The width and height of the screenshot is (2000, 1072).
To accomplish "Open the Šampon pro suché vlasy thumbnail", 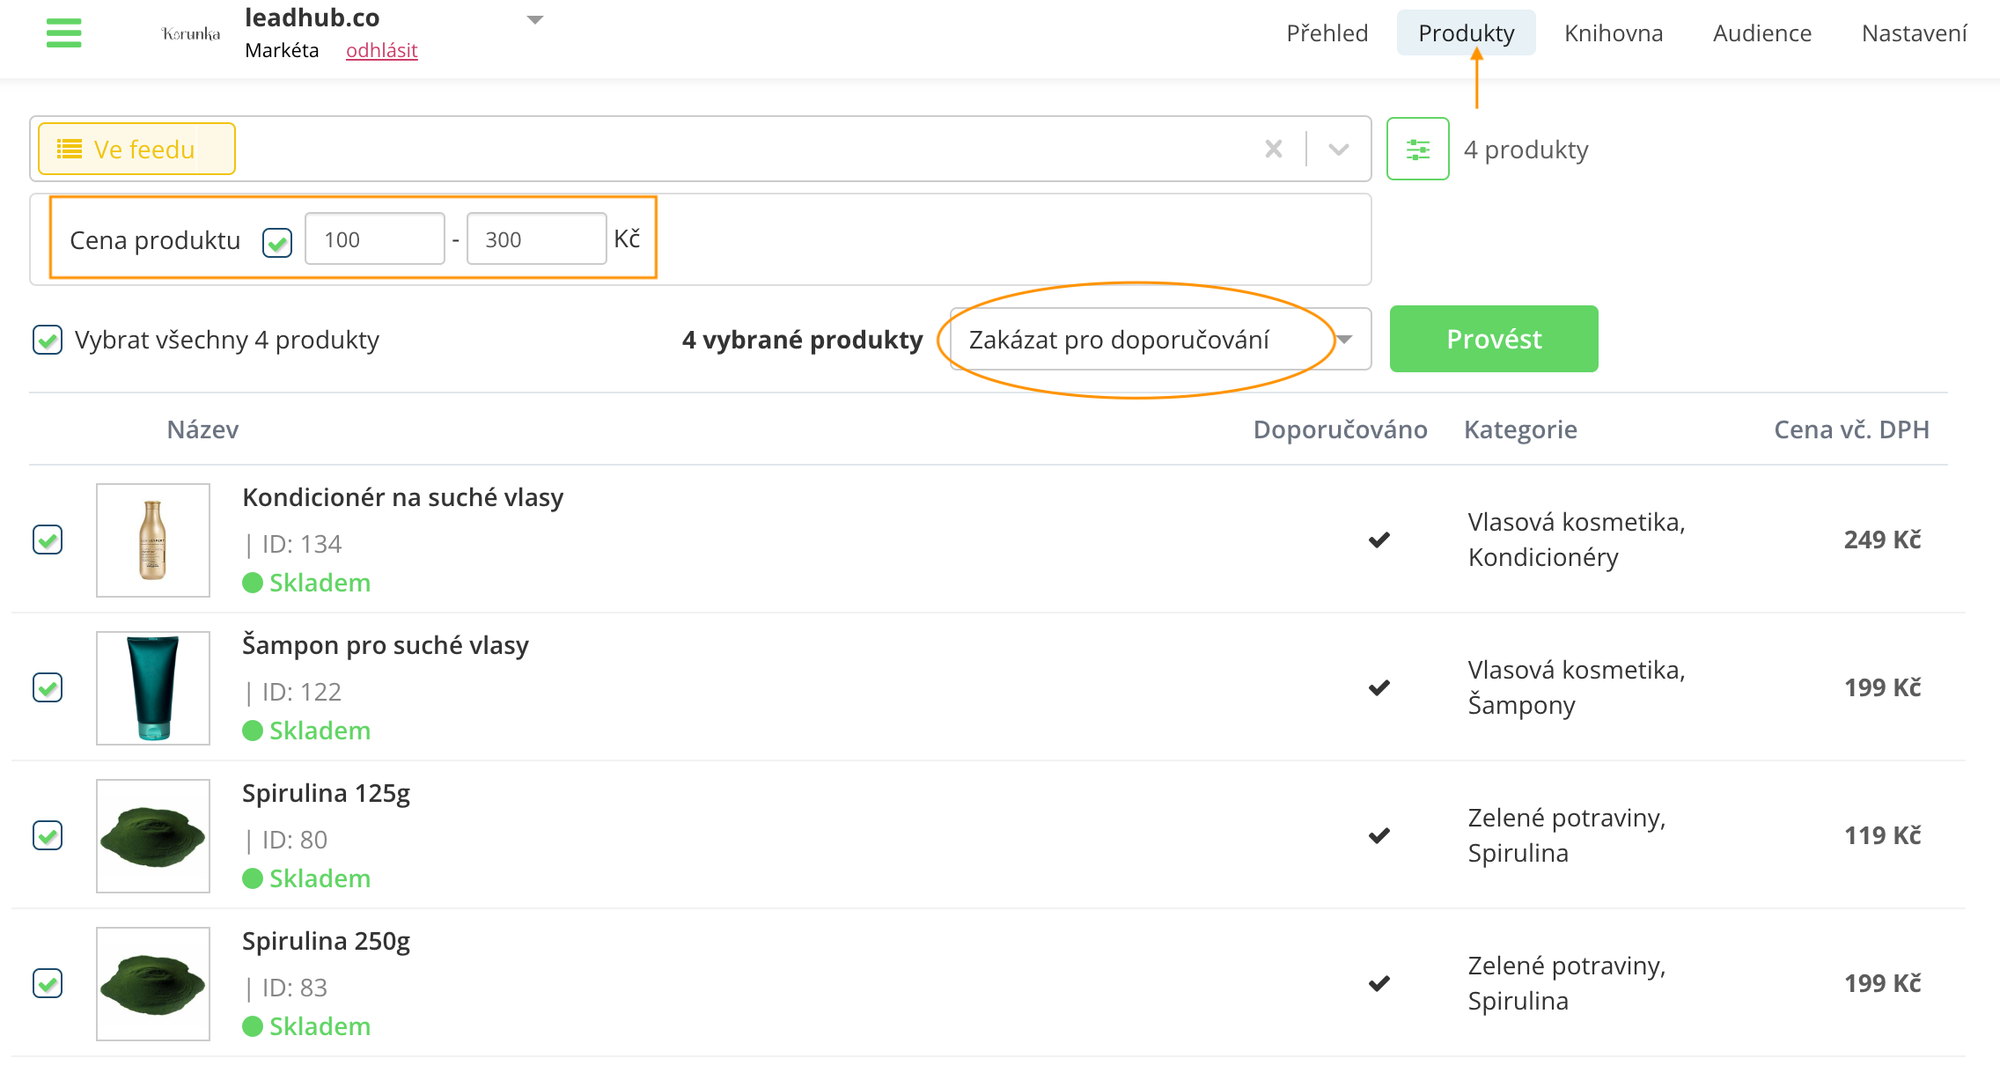I will [153, 688].
